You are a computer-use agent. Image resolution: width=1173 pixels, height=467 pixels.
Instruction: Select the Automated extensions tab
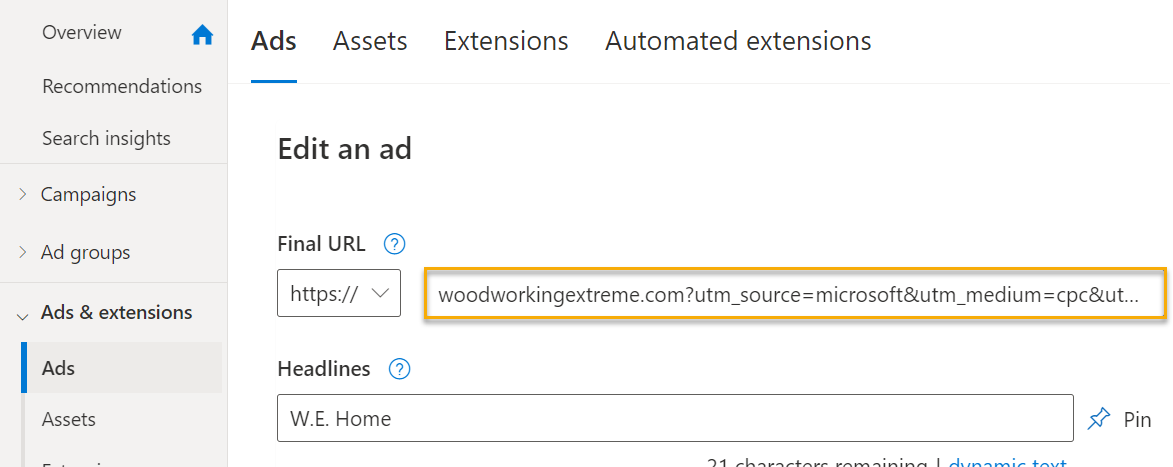[738, 41]
